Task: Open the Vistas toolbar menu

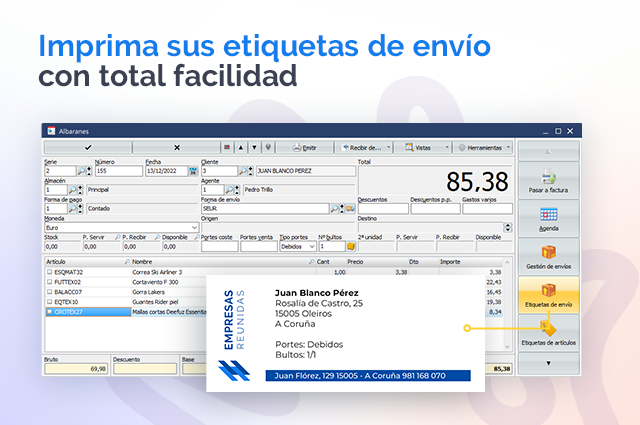Action: [x=422, y=147]
